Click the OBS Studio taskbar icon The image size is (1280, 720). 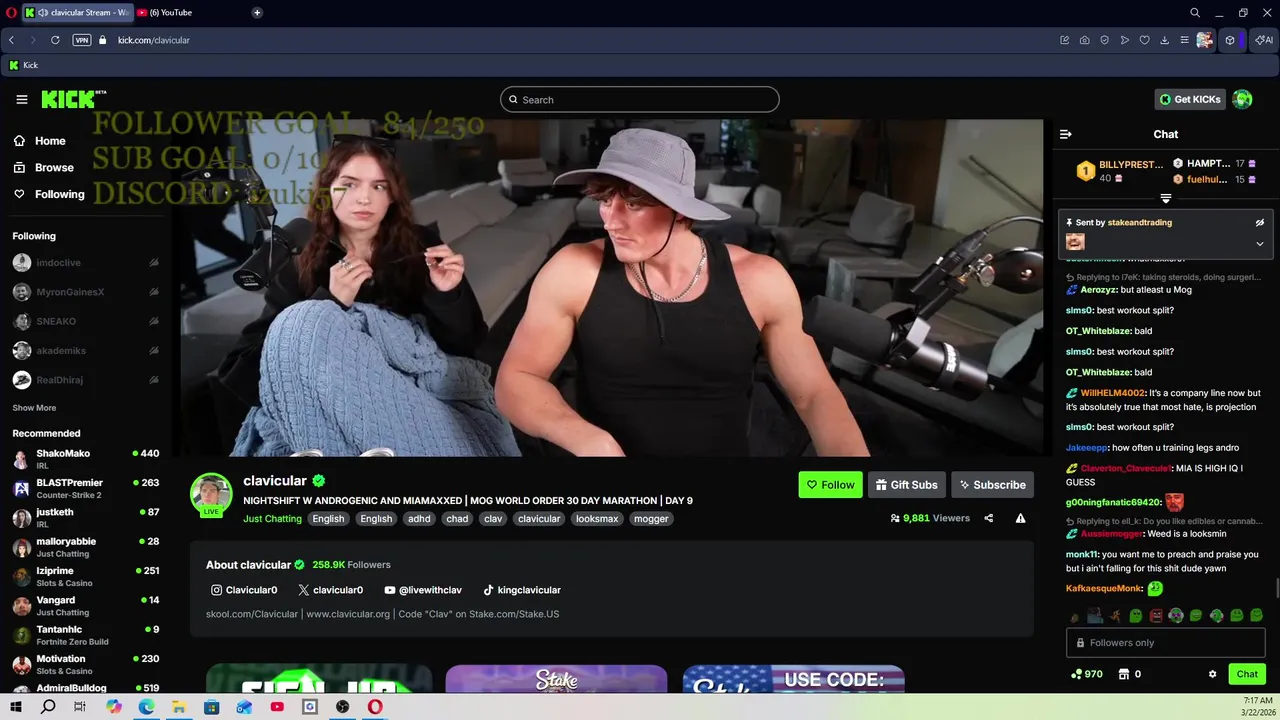342,707
